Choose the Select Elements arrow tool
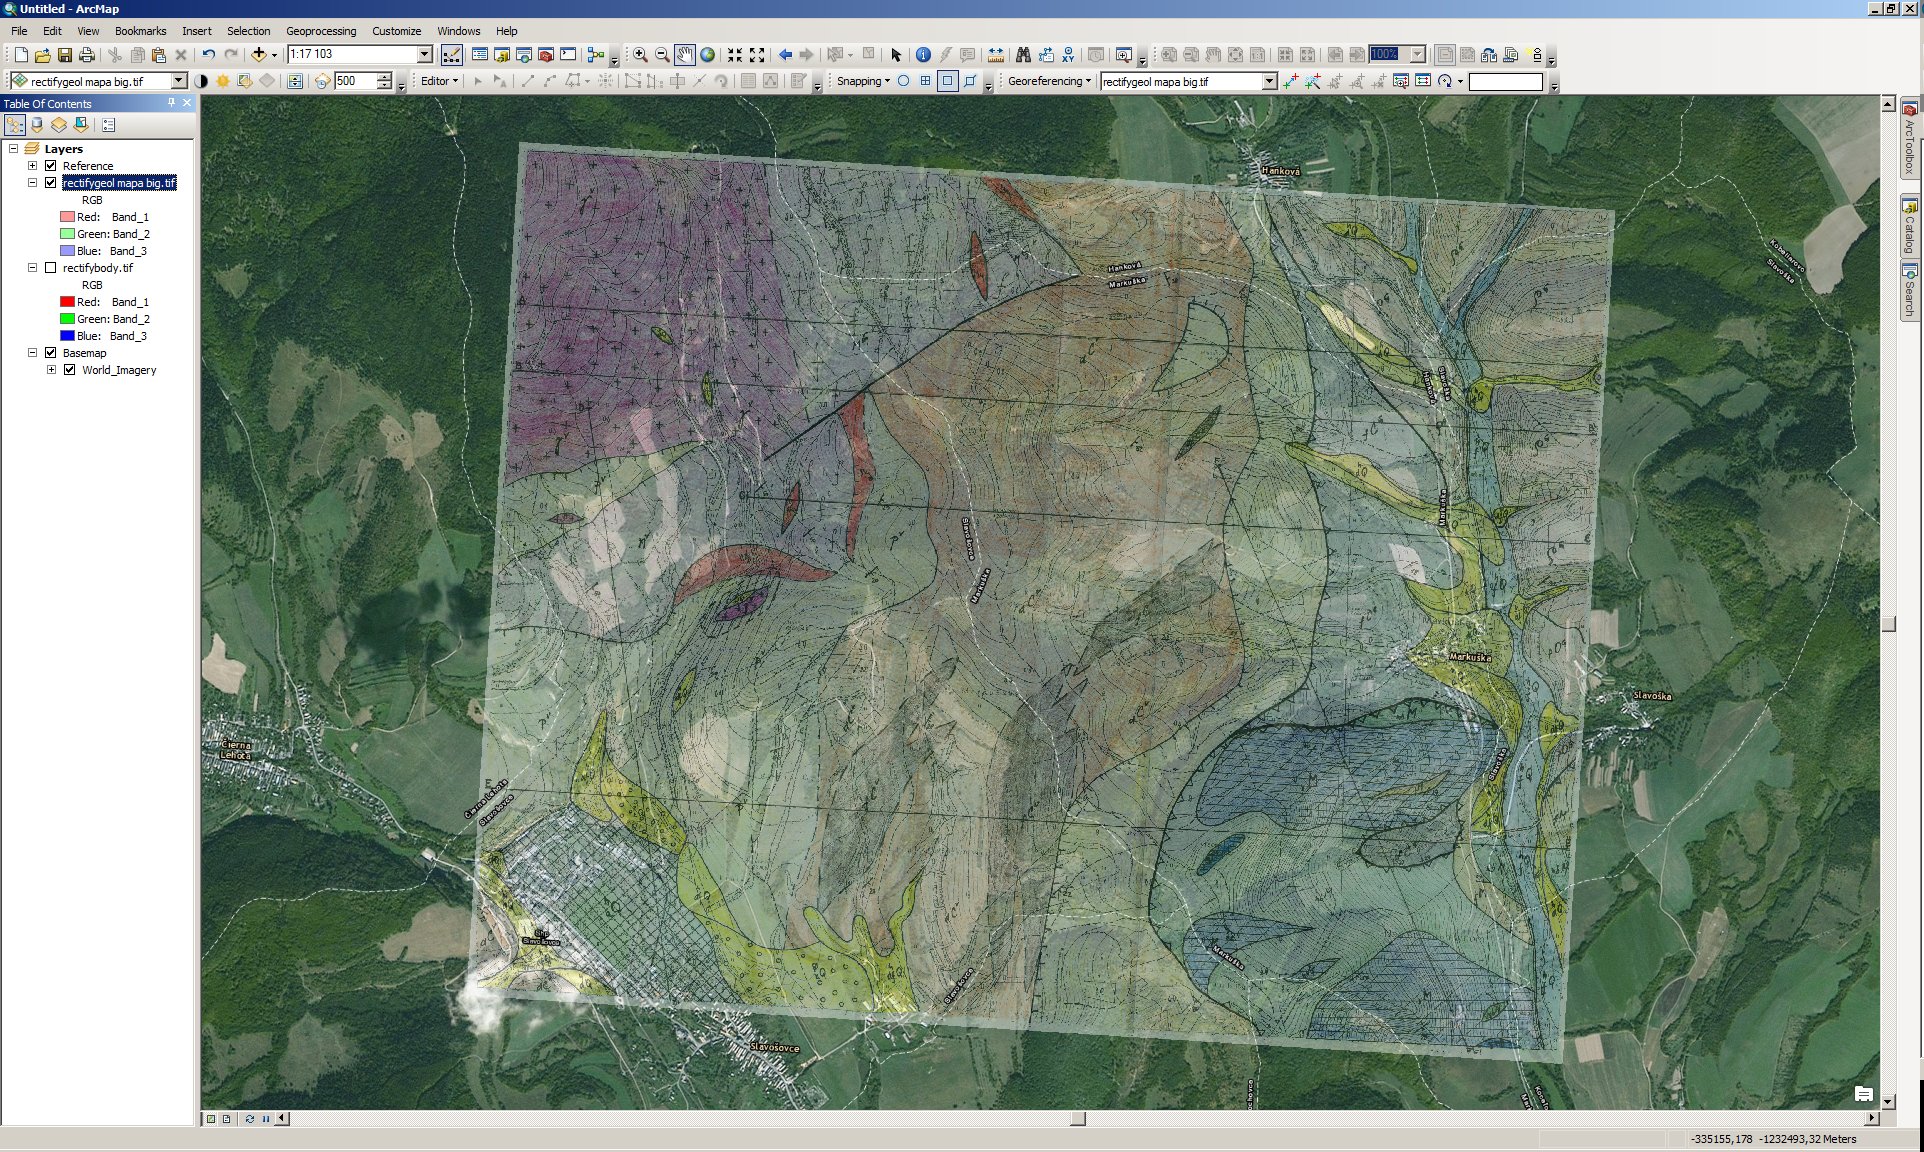This screenshot has width=1924, height=1152. [x=896, y=55]
